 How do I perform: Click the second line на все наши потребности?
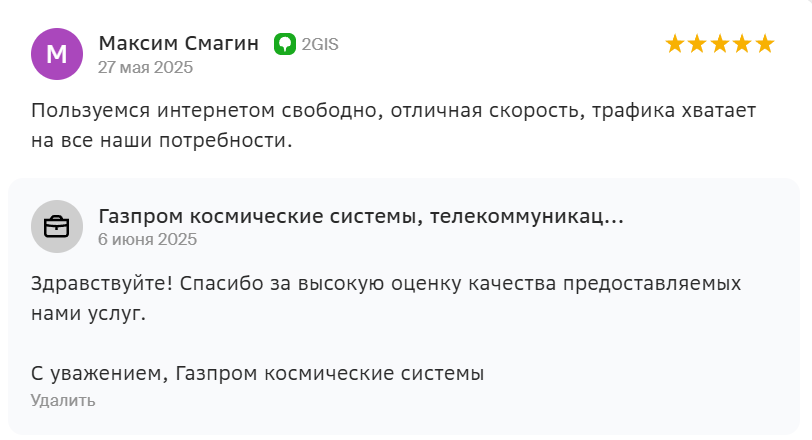pos(162,140)
